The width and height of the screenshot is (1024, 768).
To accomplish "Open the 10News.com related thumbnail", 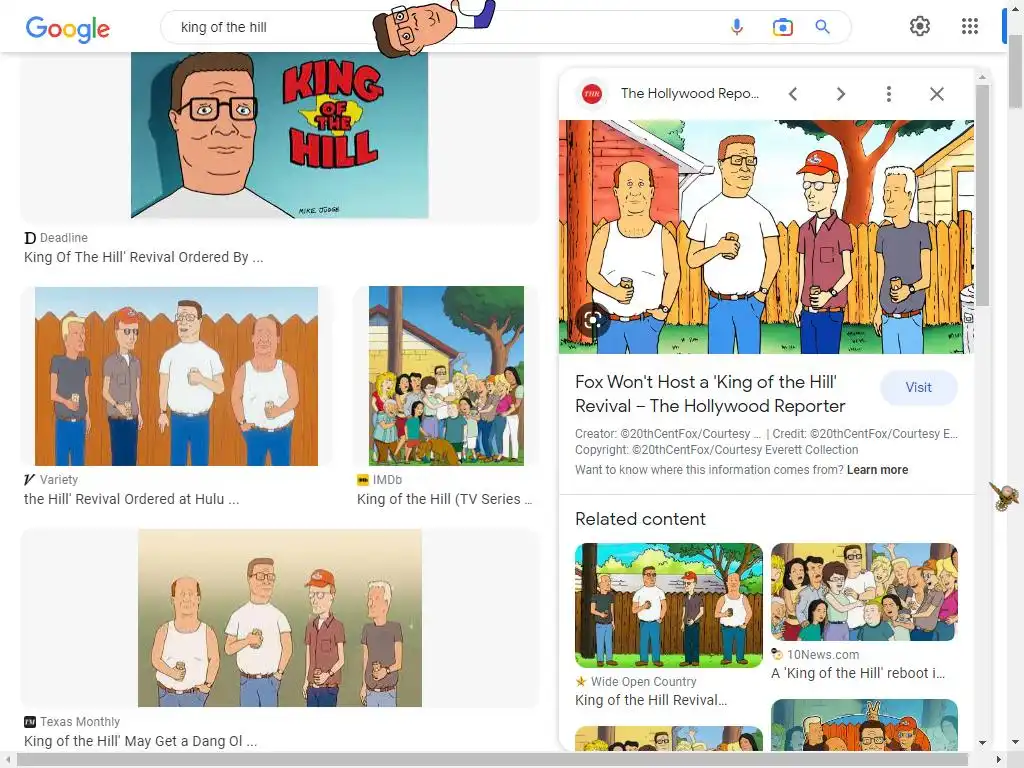I will pyautogui.click(x=864, y=592).
